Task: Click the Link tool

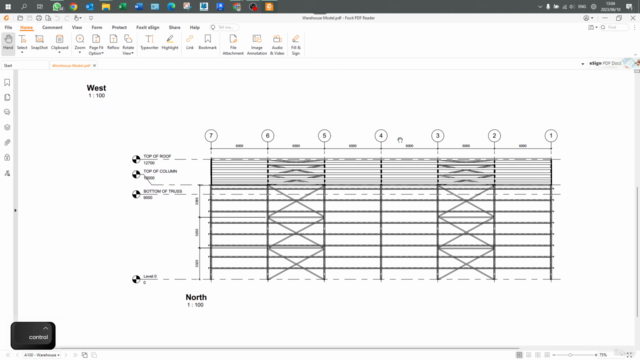Action: pyautogui.click(x=190, y=42)
